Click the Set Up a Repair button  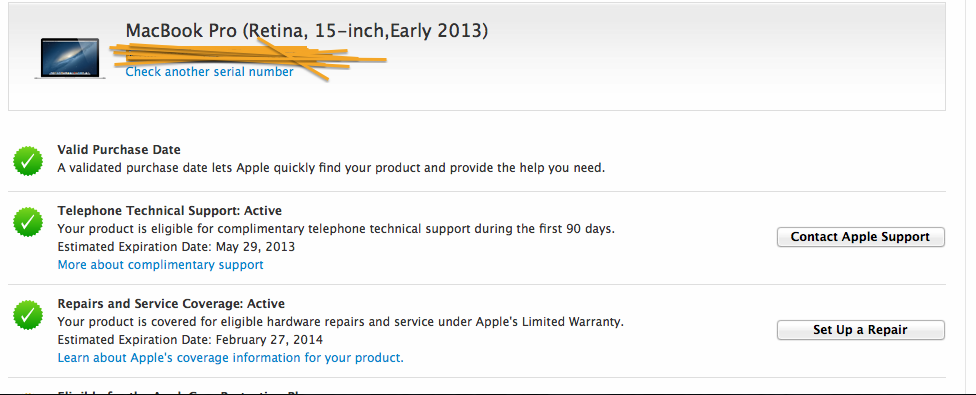point(860,330)
